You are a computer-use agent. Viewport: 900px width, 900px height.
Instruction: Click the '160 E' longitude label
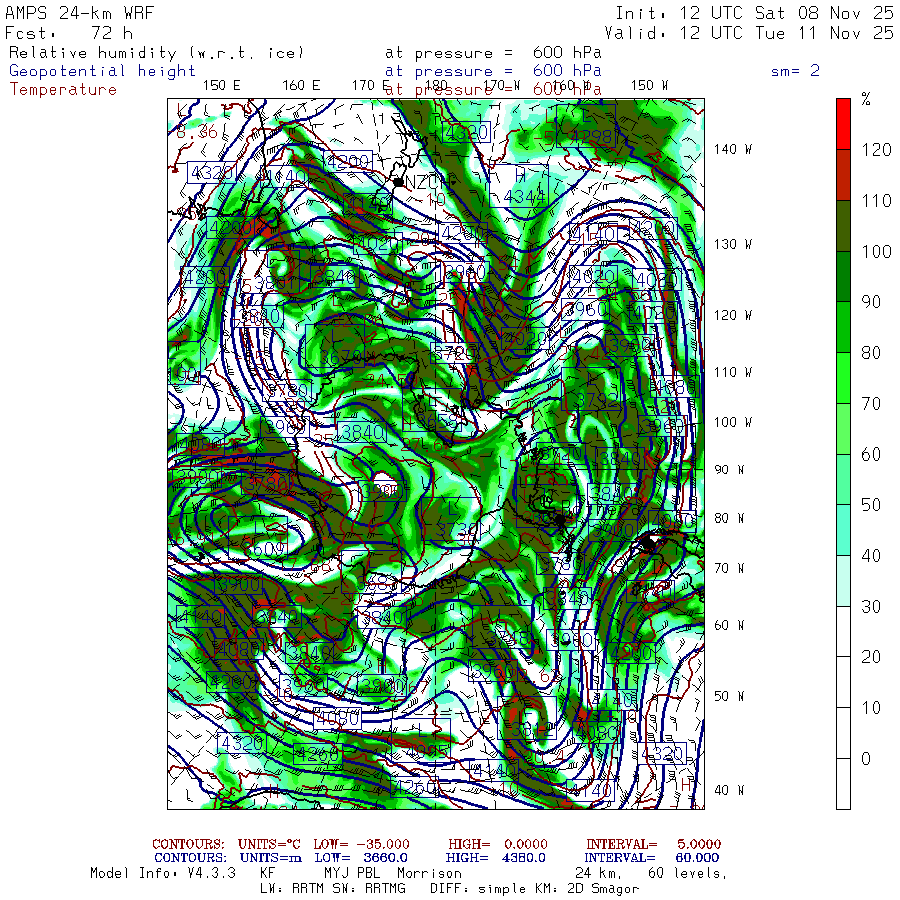click(301, 85)
